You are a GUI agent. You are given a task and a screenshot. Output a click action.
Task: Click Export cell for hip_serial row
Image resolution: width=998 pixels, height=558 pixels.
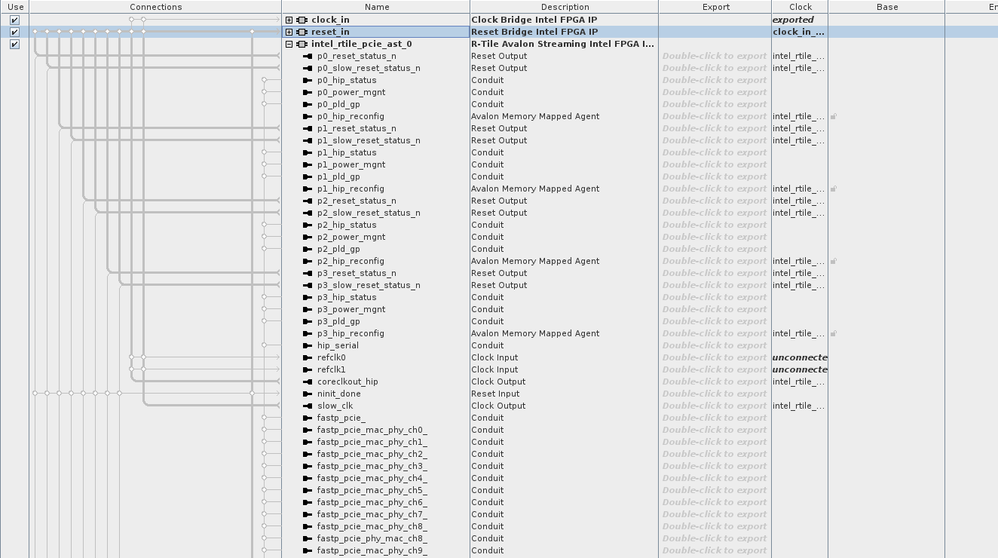click(x=715, y=345)
